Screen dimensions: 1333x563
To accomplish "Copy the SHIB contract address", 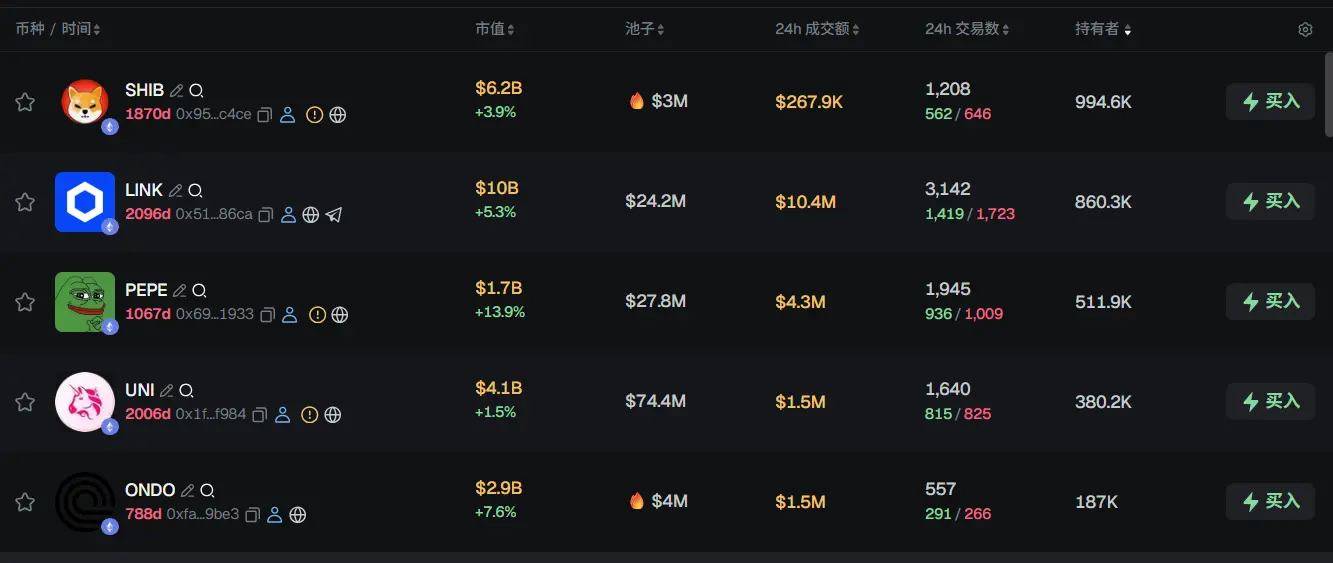I will [265, 115].
